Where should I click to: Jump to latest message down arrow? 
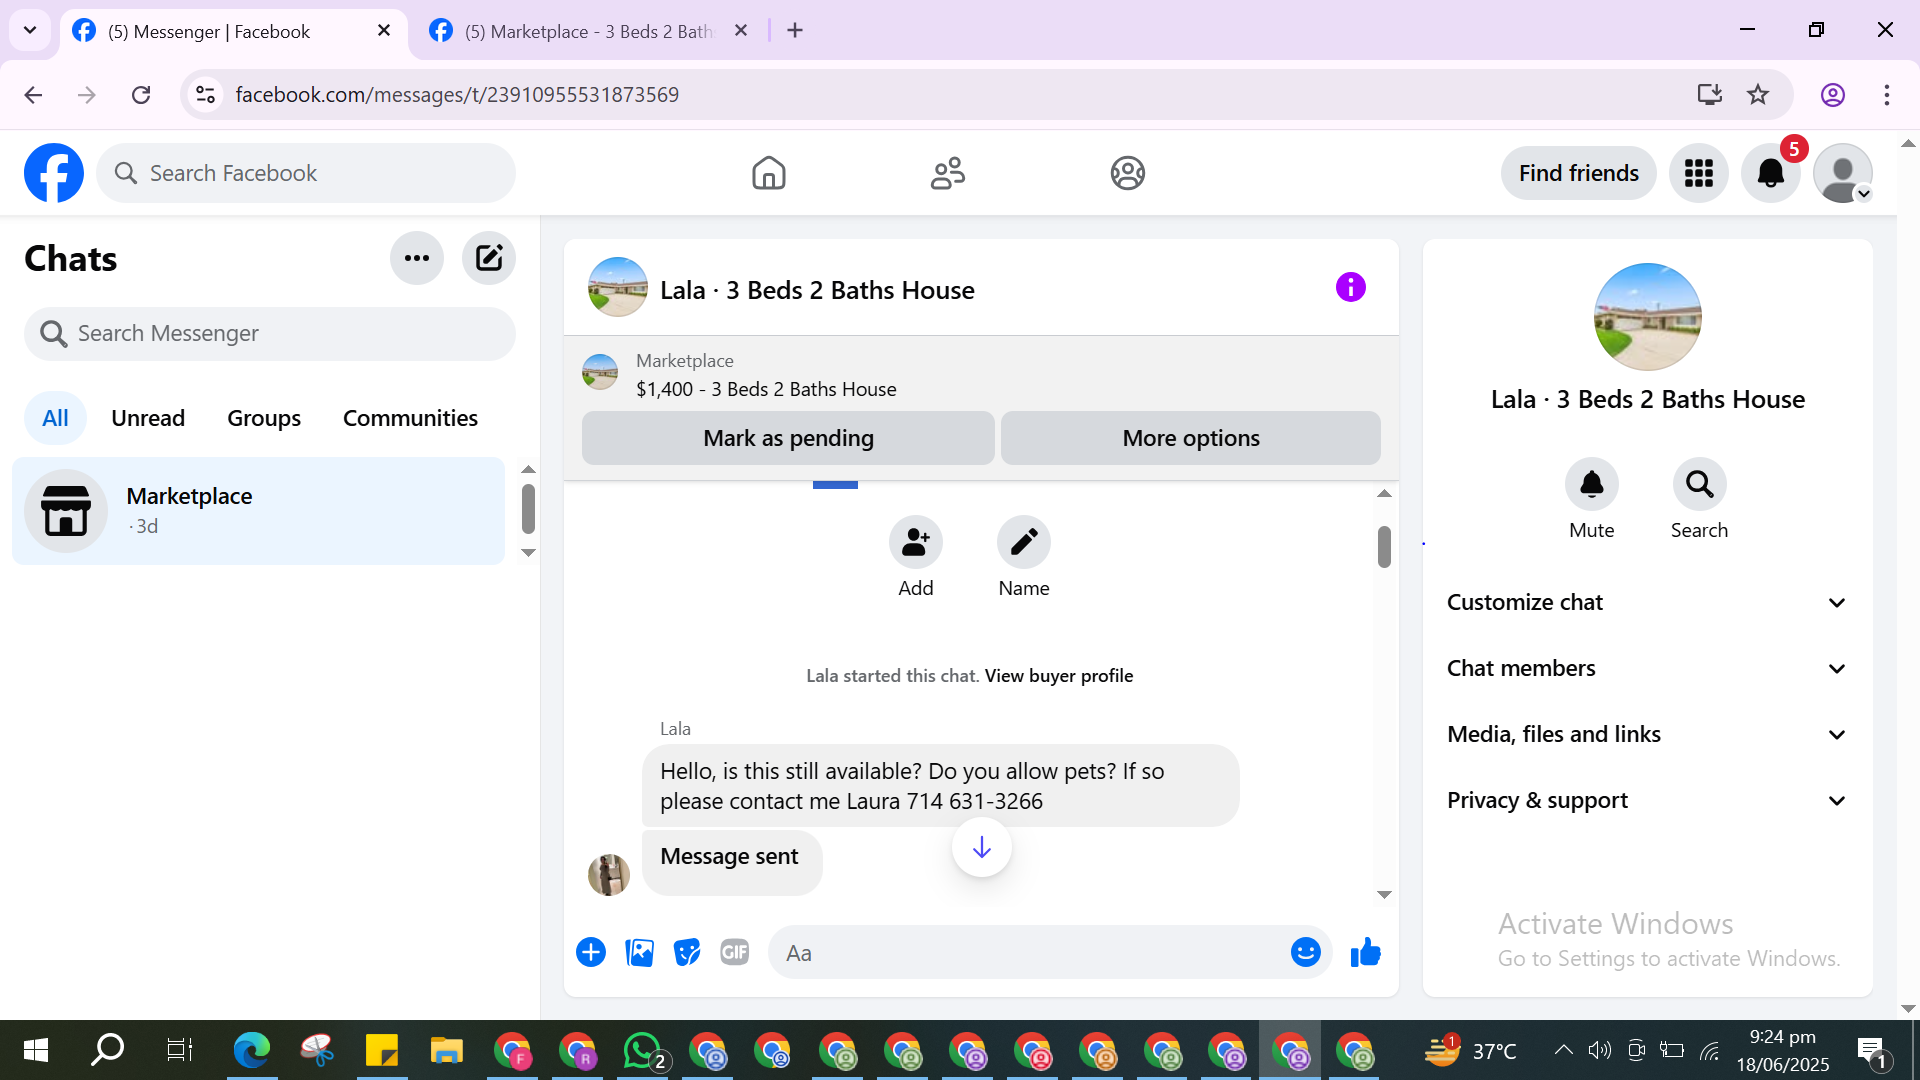[982, 848]
